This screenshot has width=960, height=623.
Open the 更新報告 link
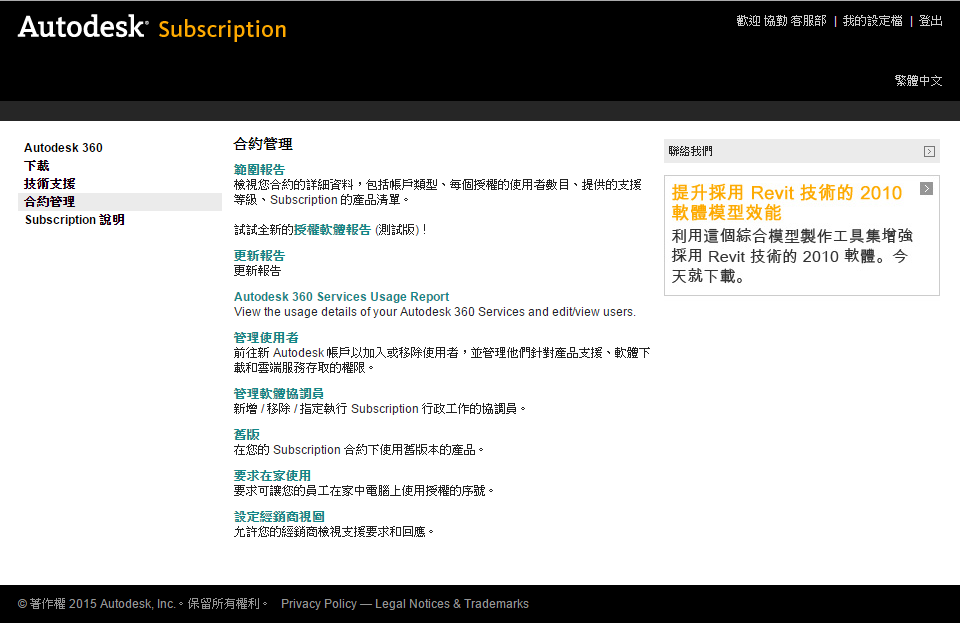(x=260, y=256)
